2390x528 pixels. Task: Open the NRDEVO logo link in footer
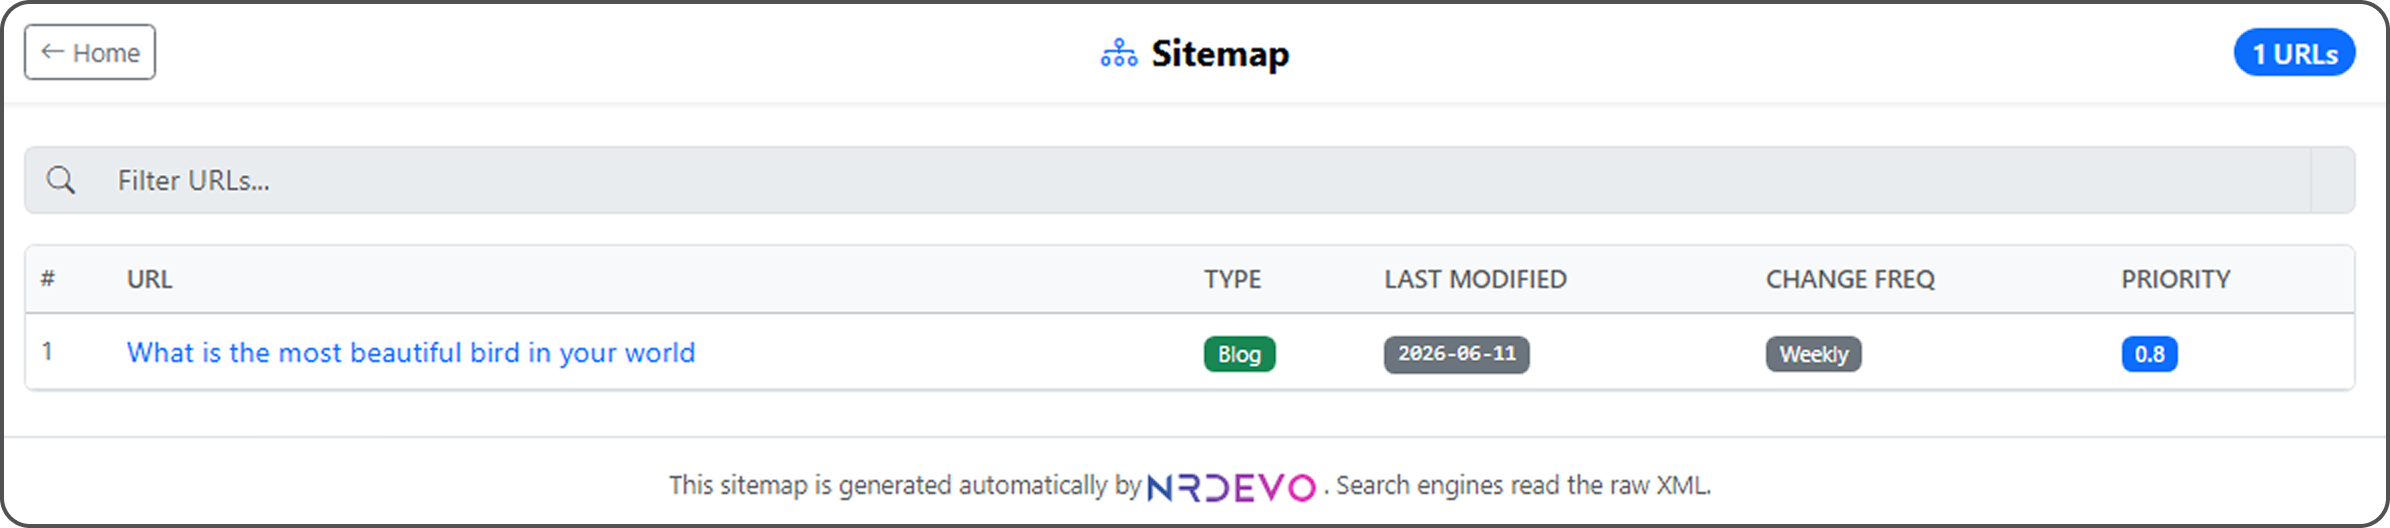coord(1231,487)
